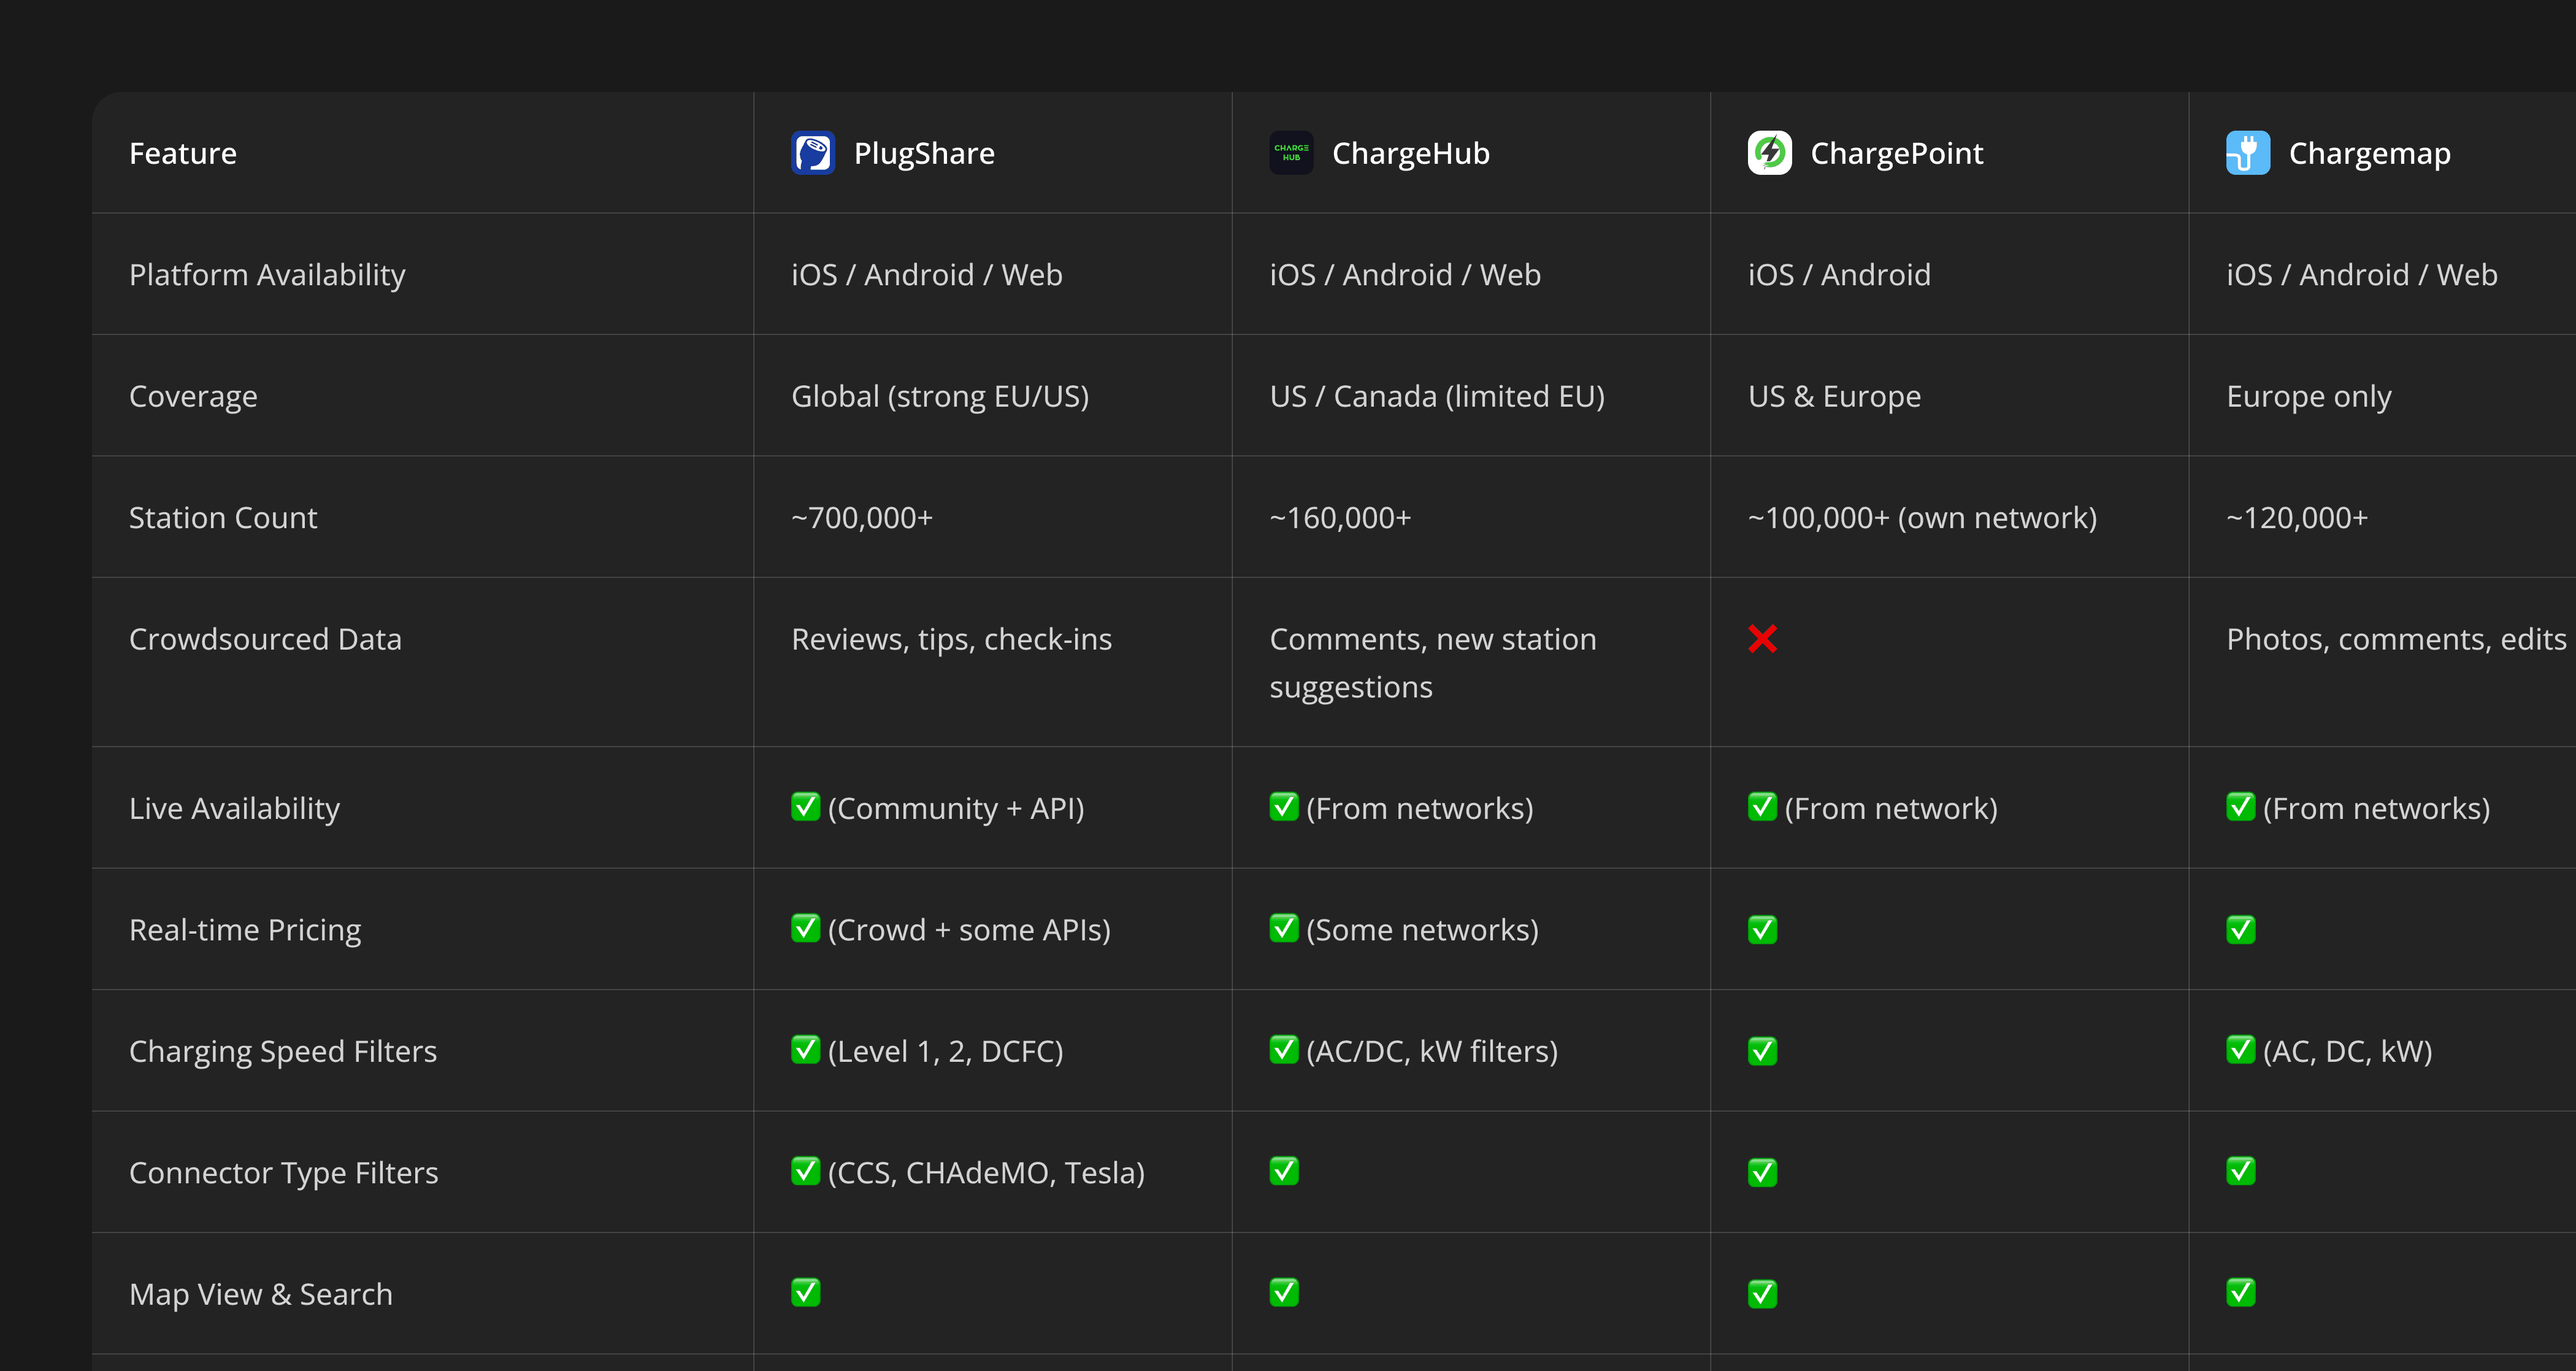Click ChargePoint's Charging Speed Filters checkmark
Screen dimensions: 2576x1371
pos(1762,1051)
